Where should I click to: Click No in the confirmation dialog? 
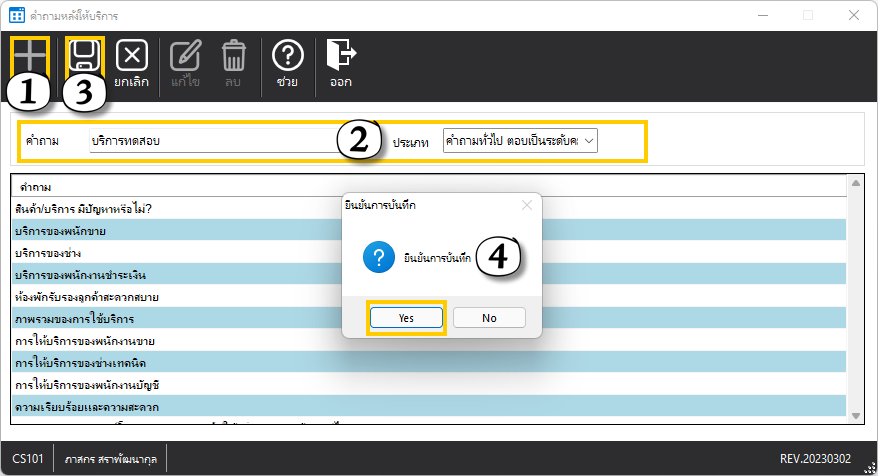click(489, 317)
